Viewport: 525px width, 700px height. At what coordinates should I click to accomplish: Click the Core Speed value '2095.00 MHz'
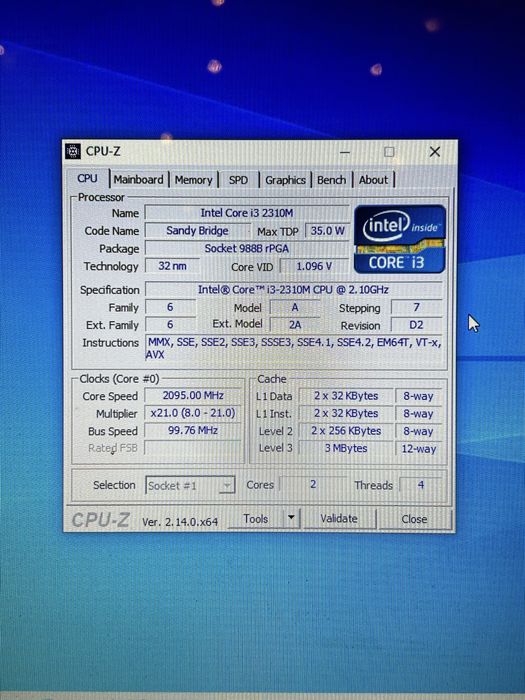click(193, 396)
